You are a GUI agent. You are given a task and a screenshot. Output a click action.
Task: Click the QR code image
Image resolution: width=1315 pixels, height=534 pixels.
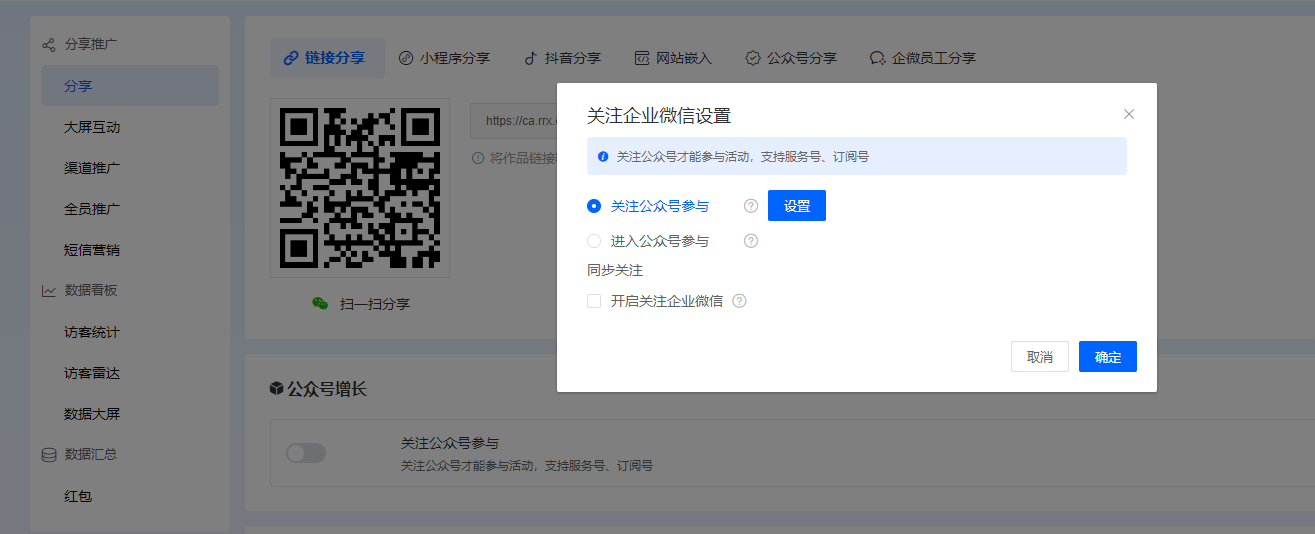pyautogui.click(x=360, y=187)
